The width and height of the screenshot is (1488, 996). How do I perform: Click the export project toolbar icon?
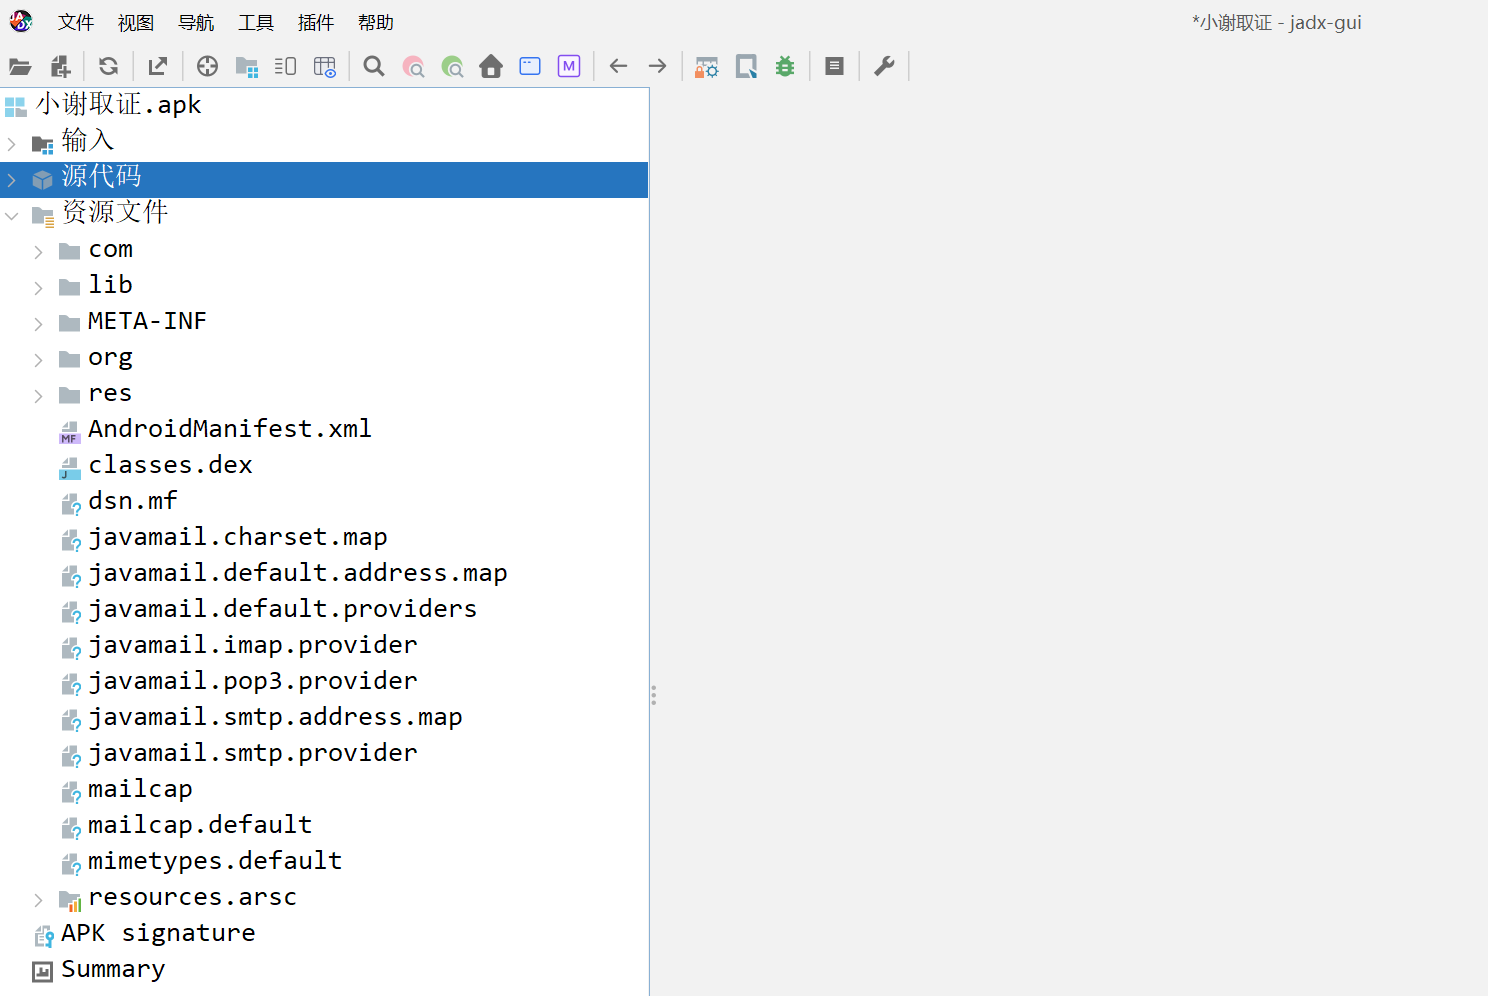pyautogui.click(x=157, y=67)
